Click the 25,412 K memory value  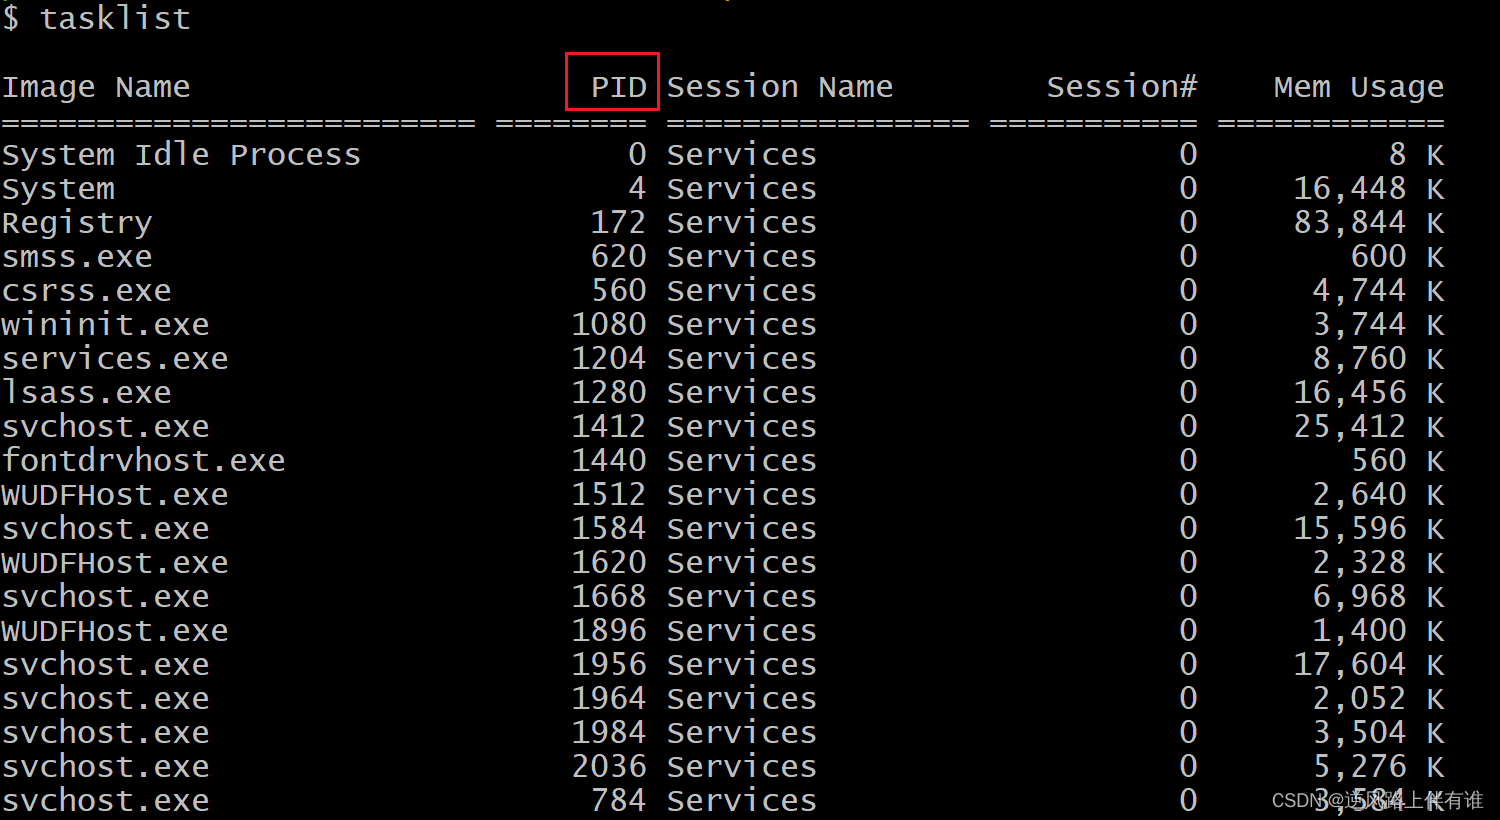coord(1368,427)
